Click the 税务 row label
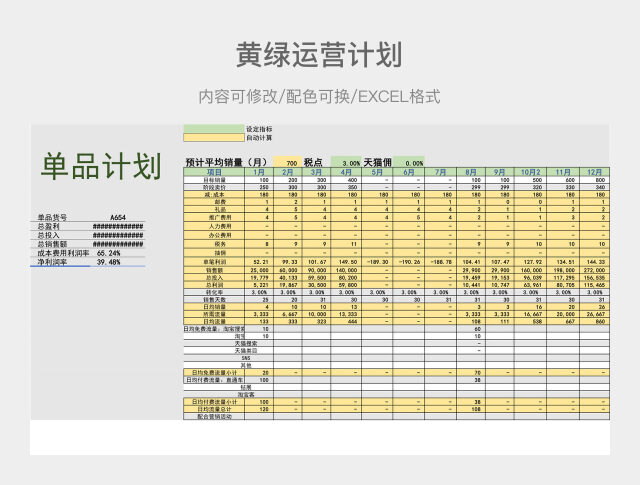Screen dimensions: 640x485 tap(214, 244)
